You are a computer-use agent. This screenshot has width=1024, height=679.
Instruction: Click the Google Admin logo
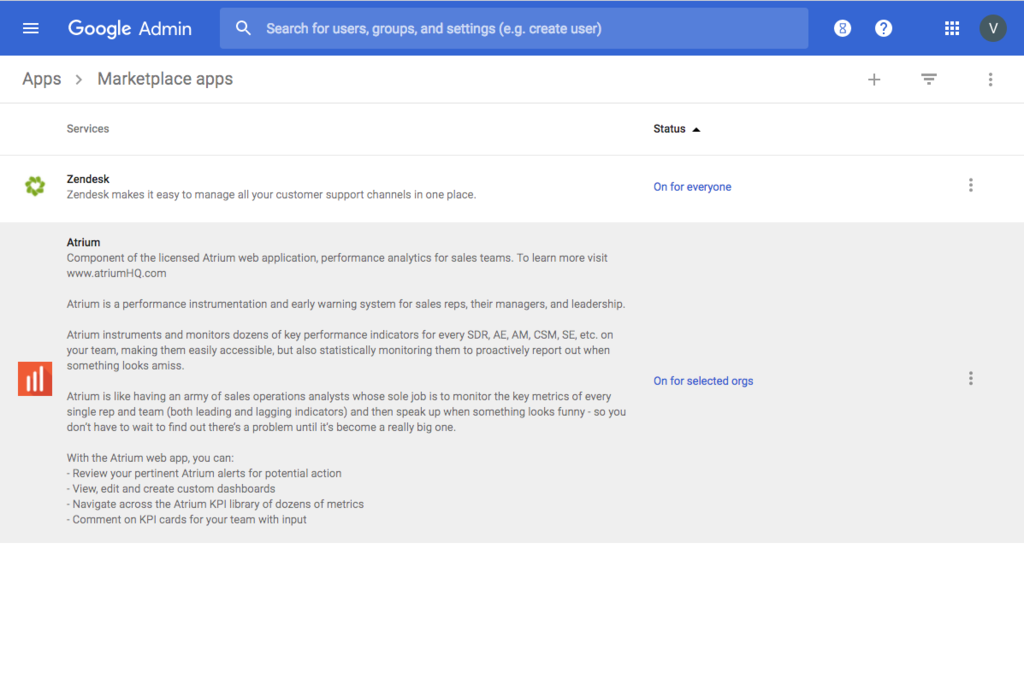point(129,29)
